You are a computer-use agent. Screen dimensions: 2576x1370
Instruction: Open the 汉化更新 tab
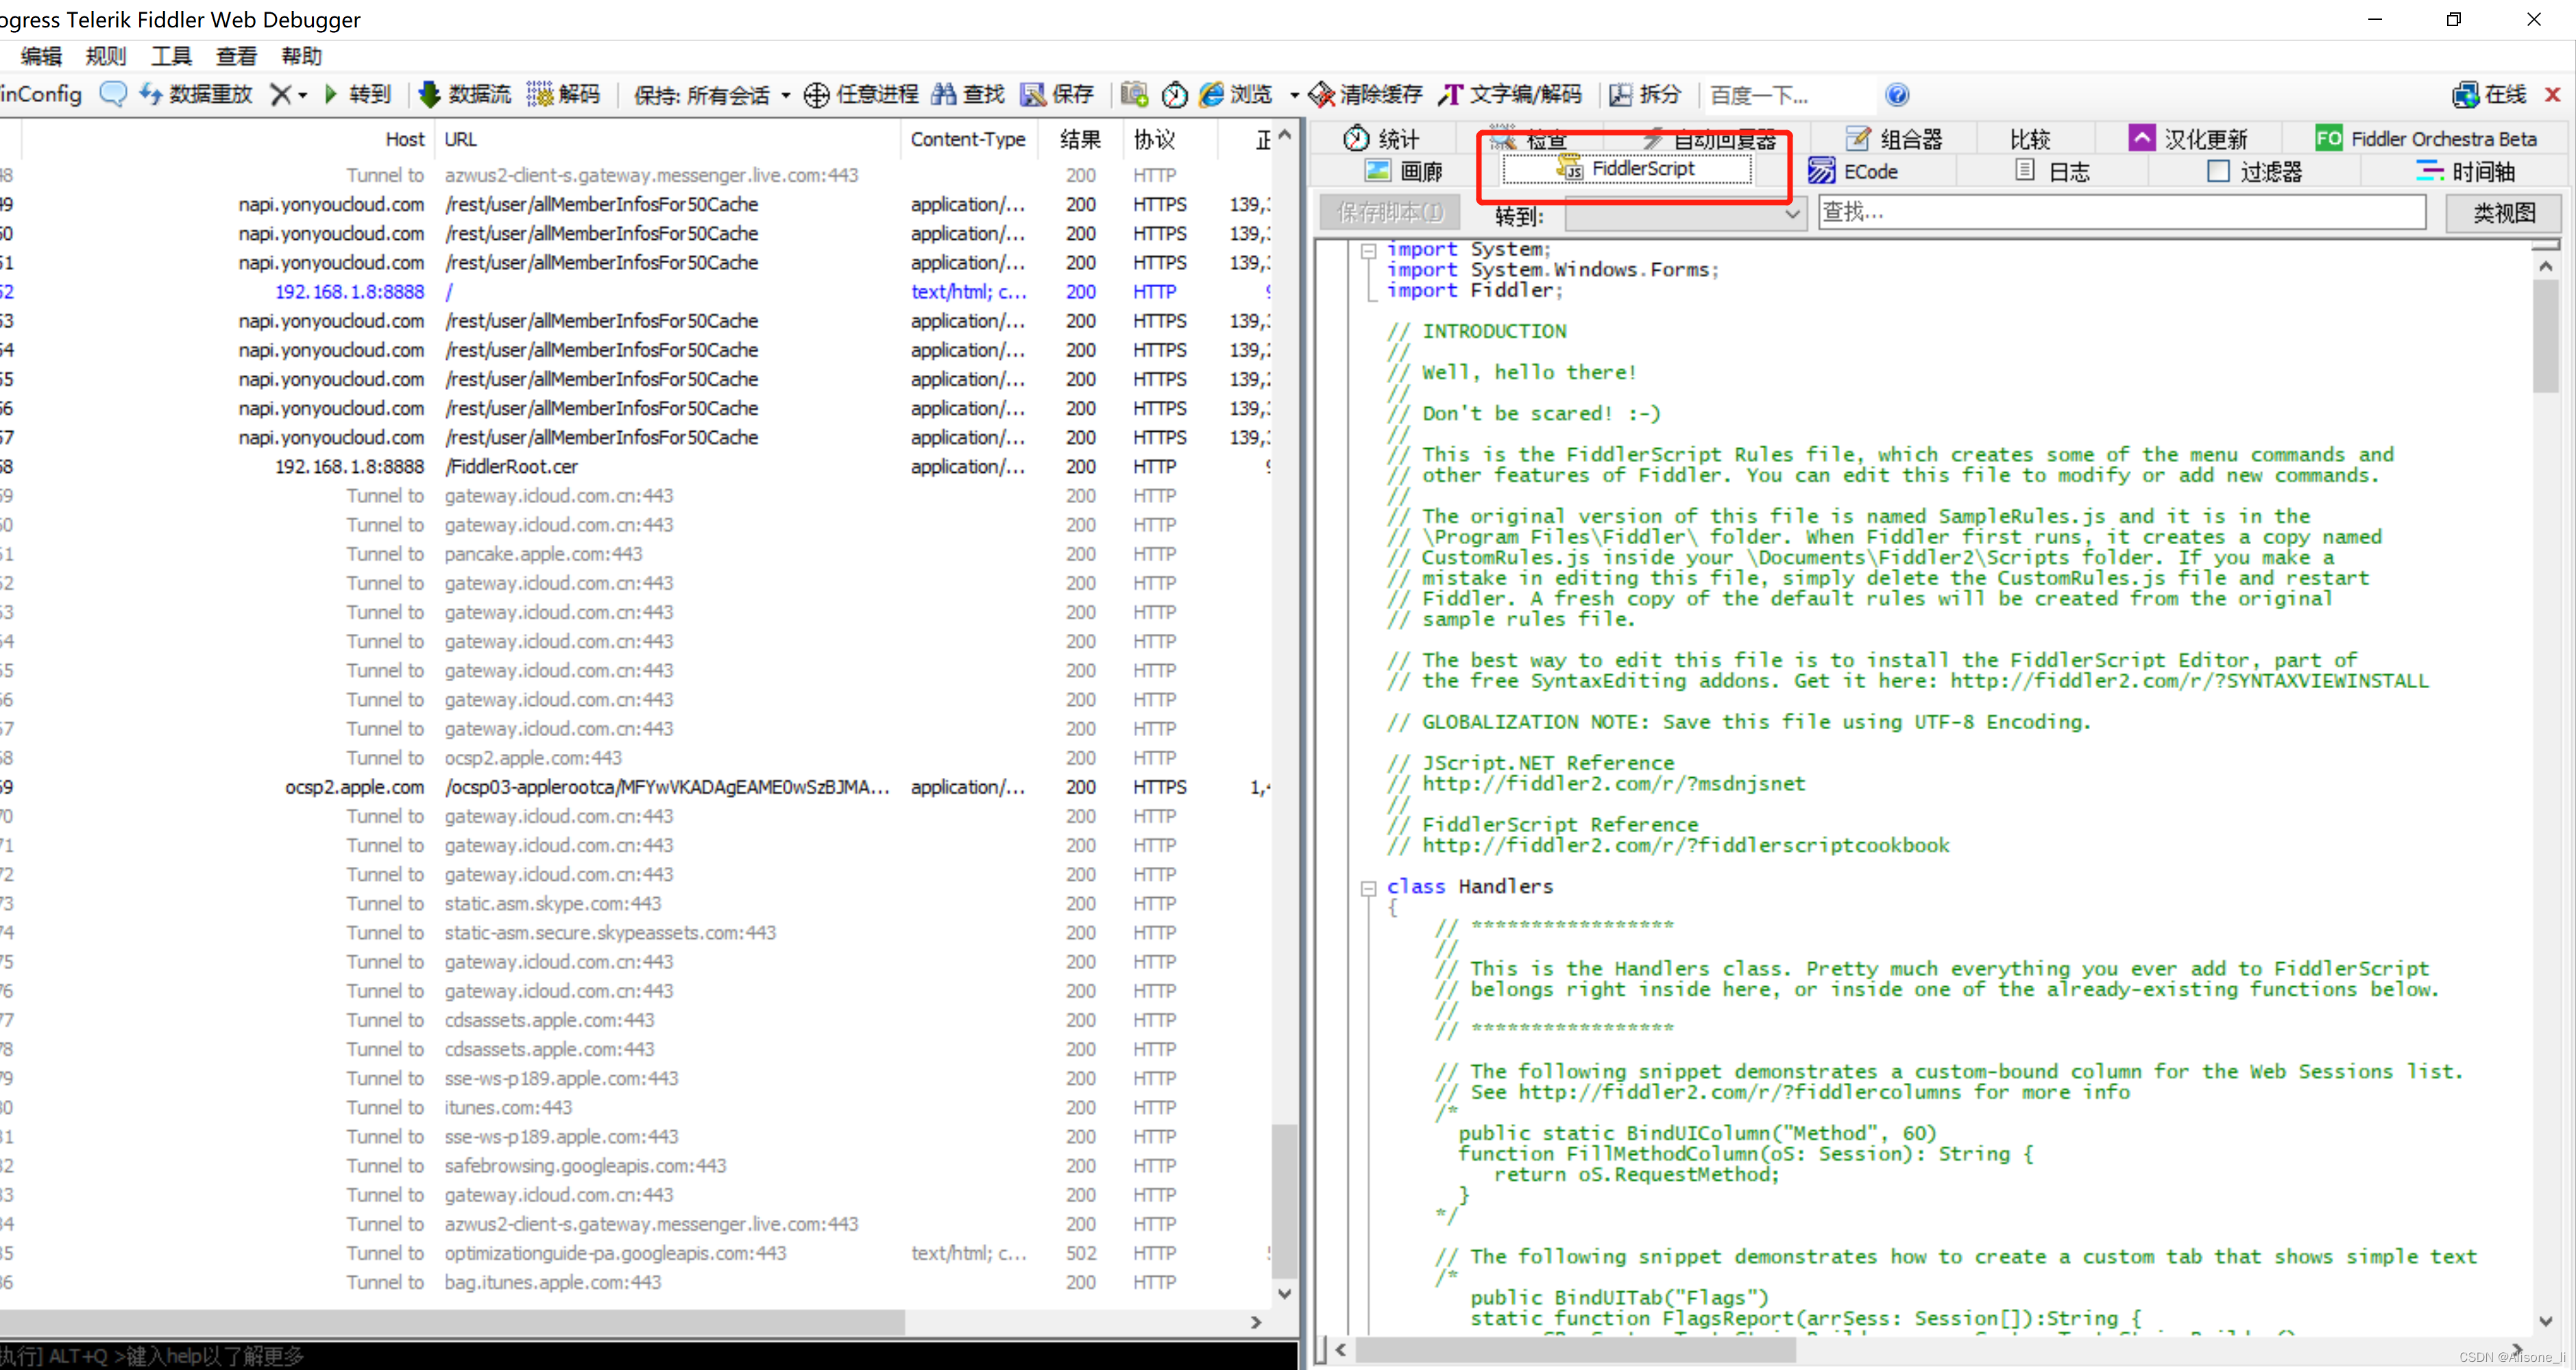click(2188, 139)
